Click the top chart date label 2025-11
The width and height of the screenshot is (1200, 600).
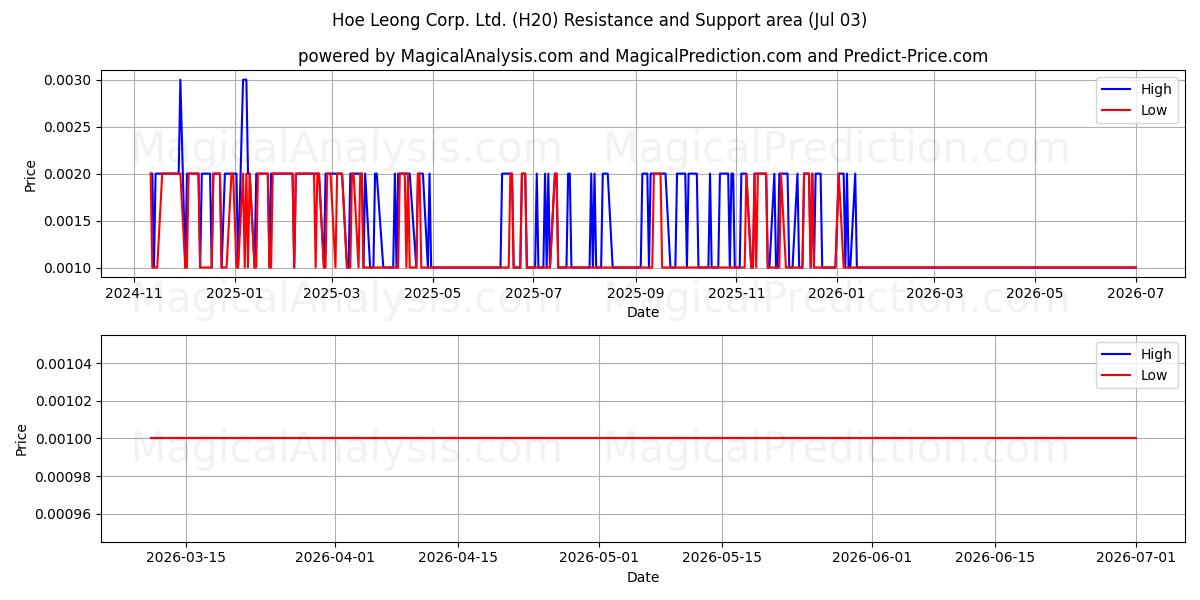tap(736, 293)
